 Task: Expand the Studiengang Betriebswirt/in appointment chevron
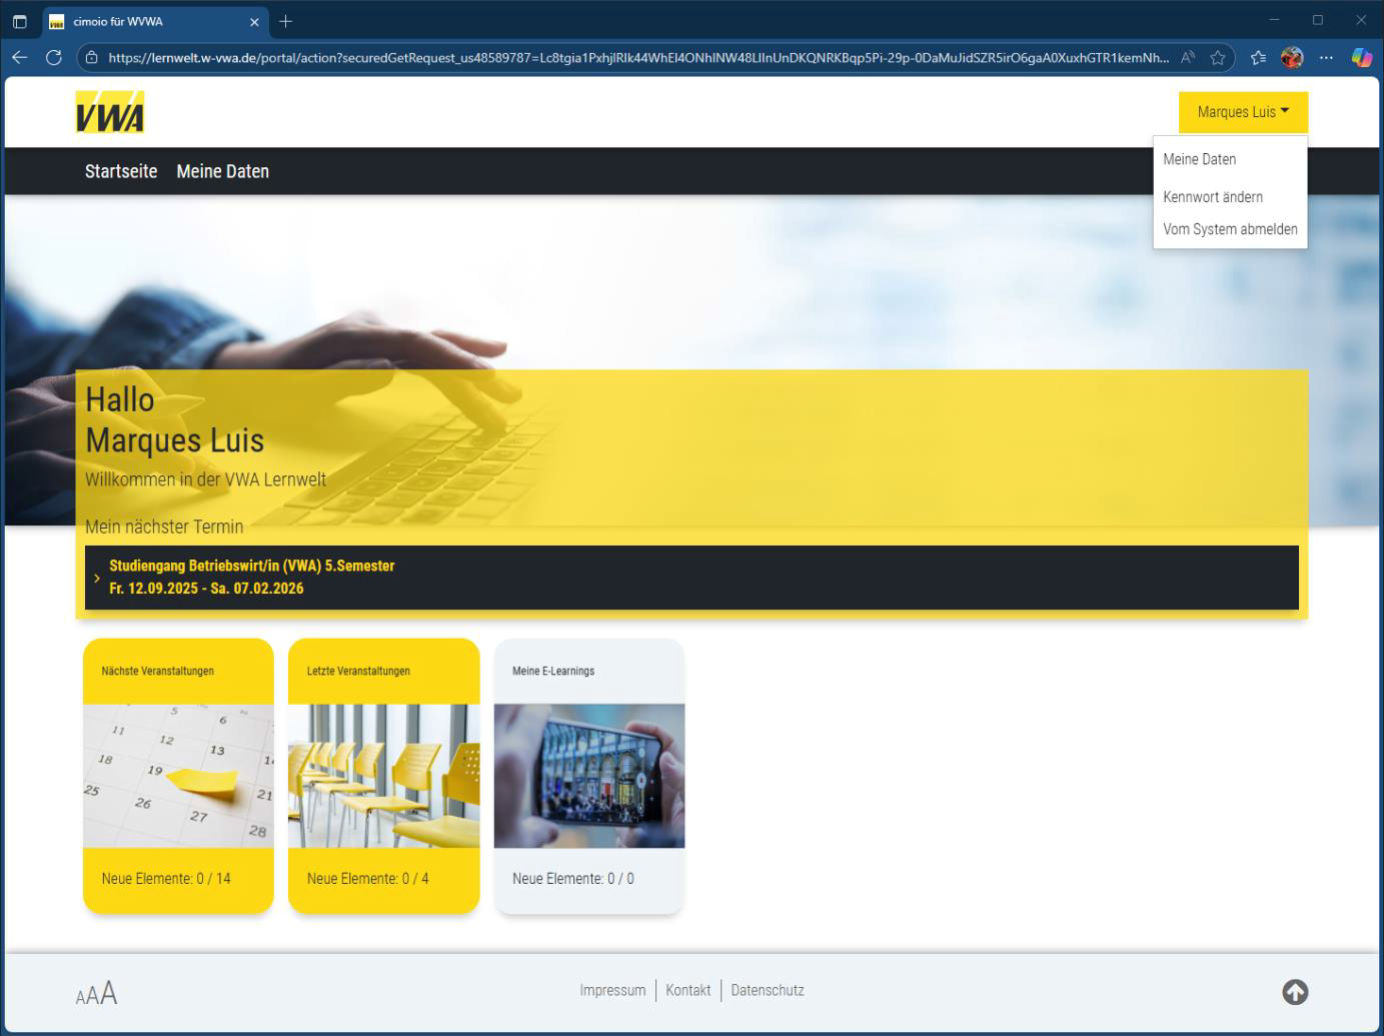pos(97,578)
